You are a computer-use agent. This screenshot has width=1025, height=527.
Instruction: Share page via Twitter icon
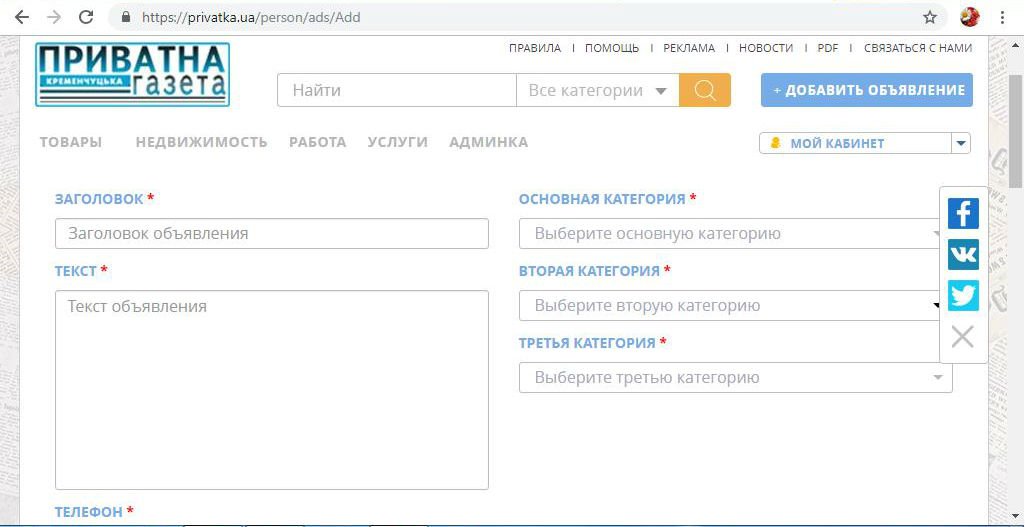963,296
